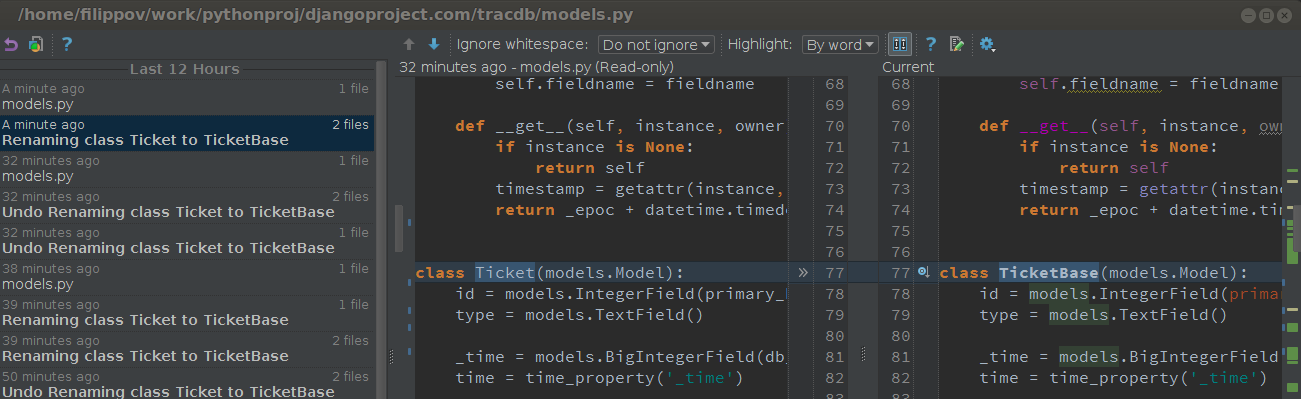Viewport: 1301px width, 399px height.
Task: Select 39 minutes ago Renaming entry with 1 file
Action: 186,313
